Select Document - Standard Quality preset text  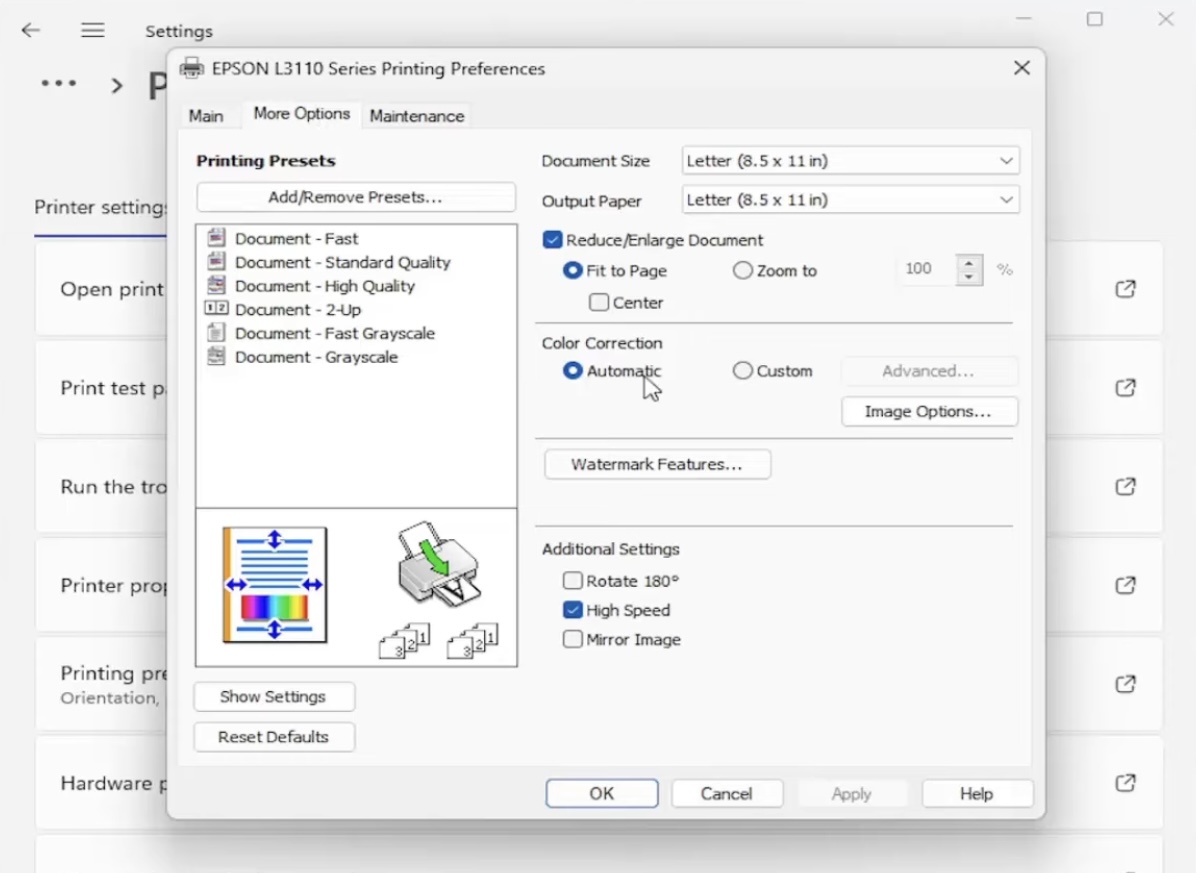342,262
